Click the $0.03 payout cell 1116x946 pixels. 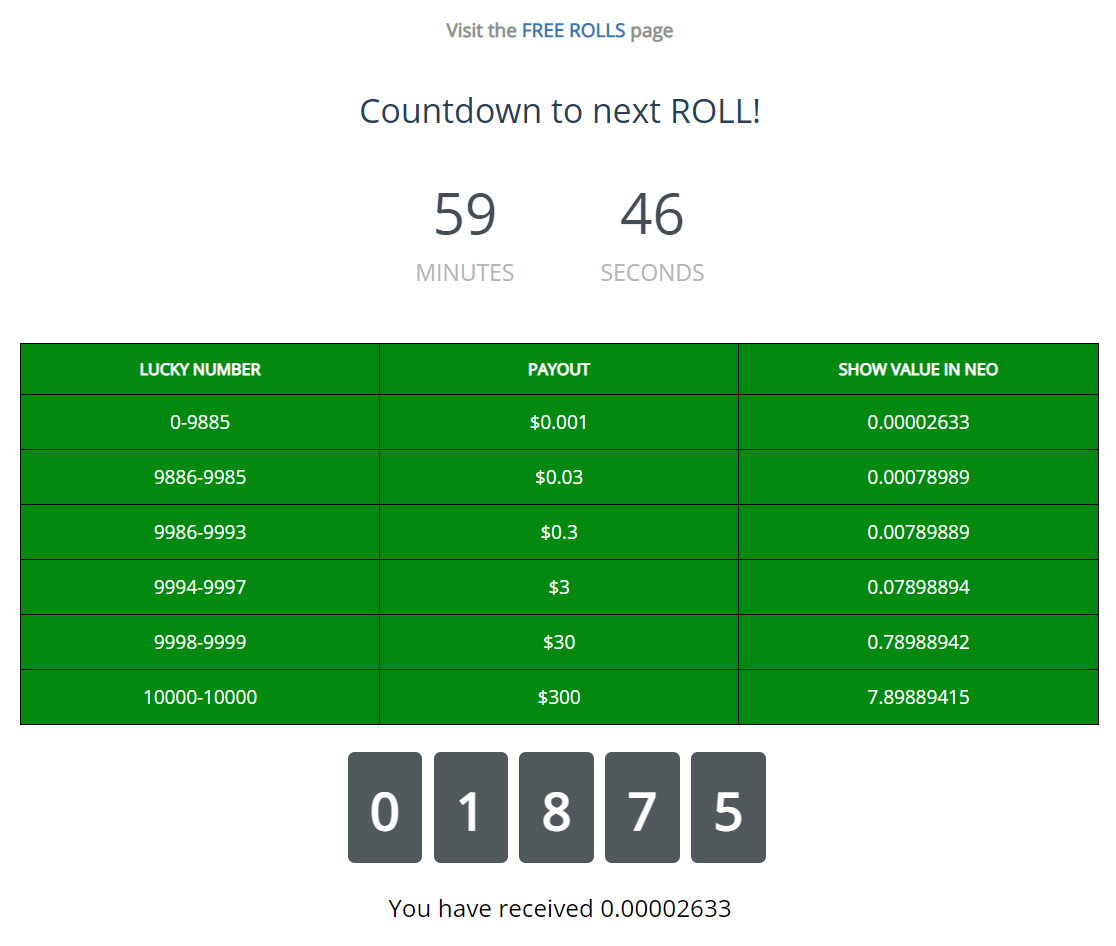point(559,477)
